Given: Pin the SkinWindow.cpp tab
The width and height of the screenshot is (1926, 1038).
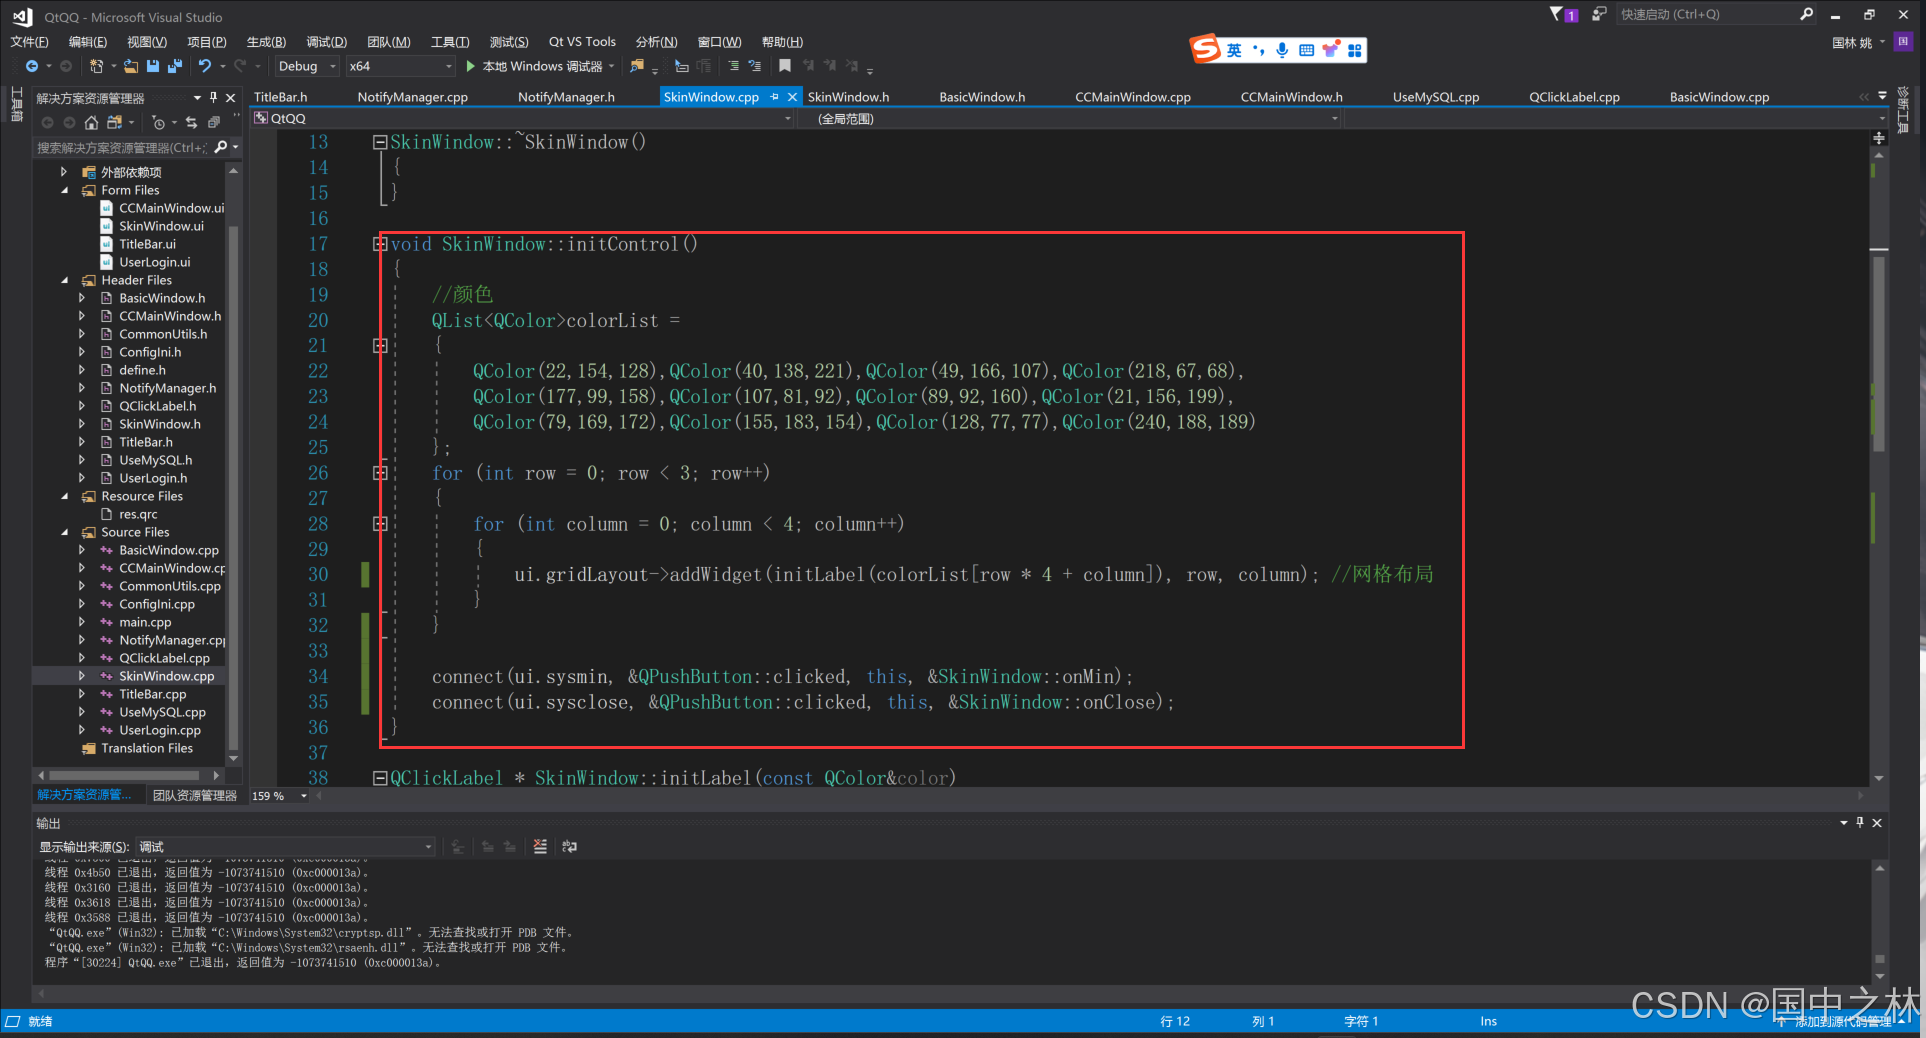Looking at the screenshot, I should click(x=774, y=97).
